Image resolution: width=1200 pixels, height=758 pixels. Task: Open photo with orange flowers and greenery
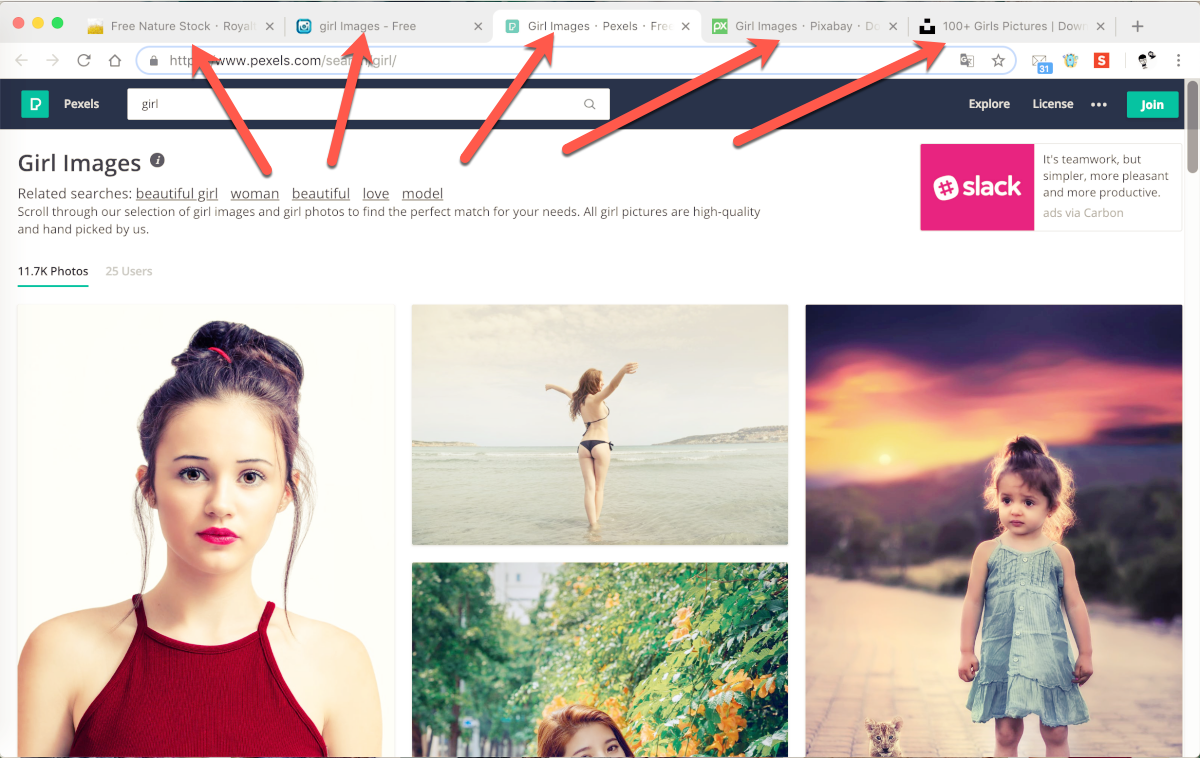point(600,660)
